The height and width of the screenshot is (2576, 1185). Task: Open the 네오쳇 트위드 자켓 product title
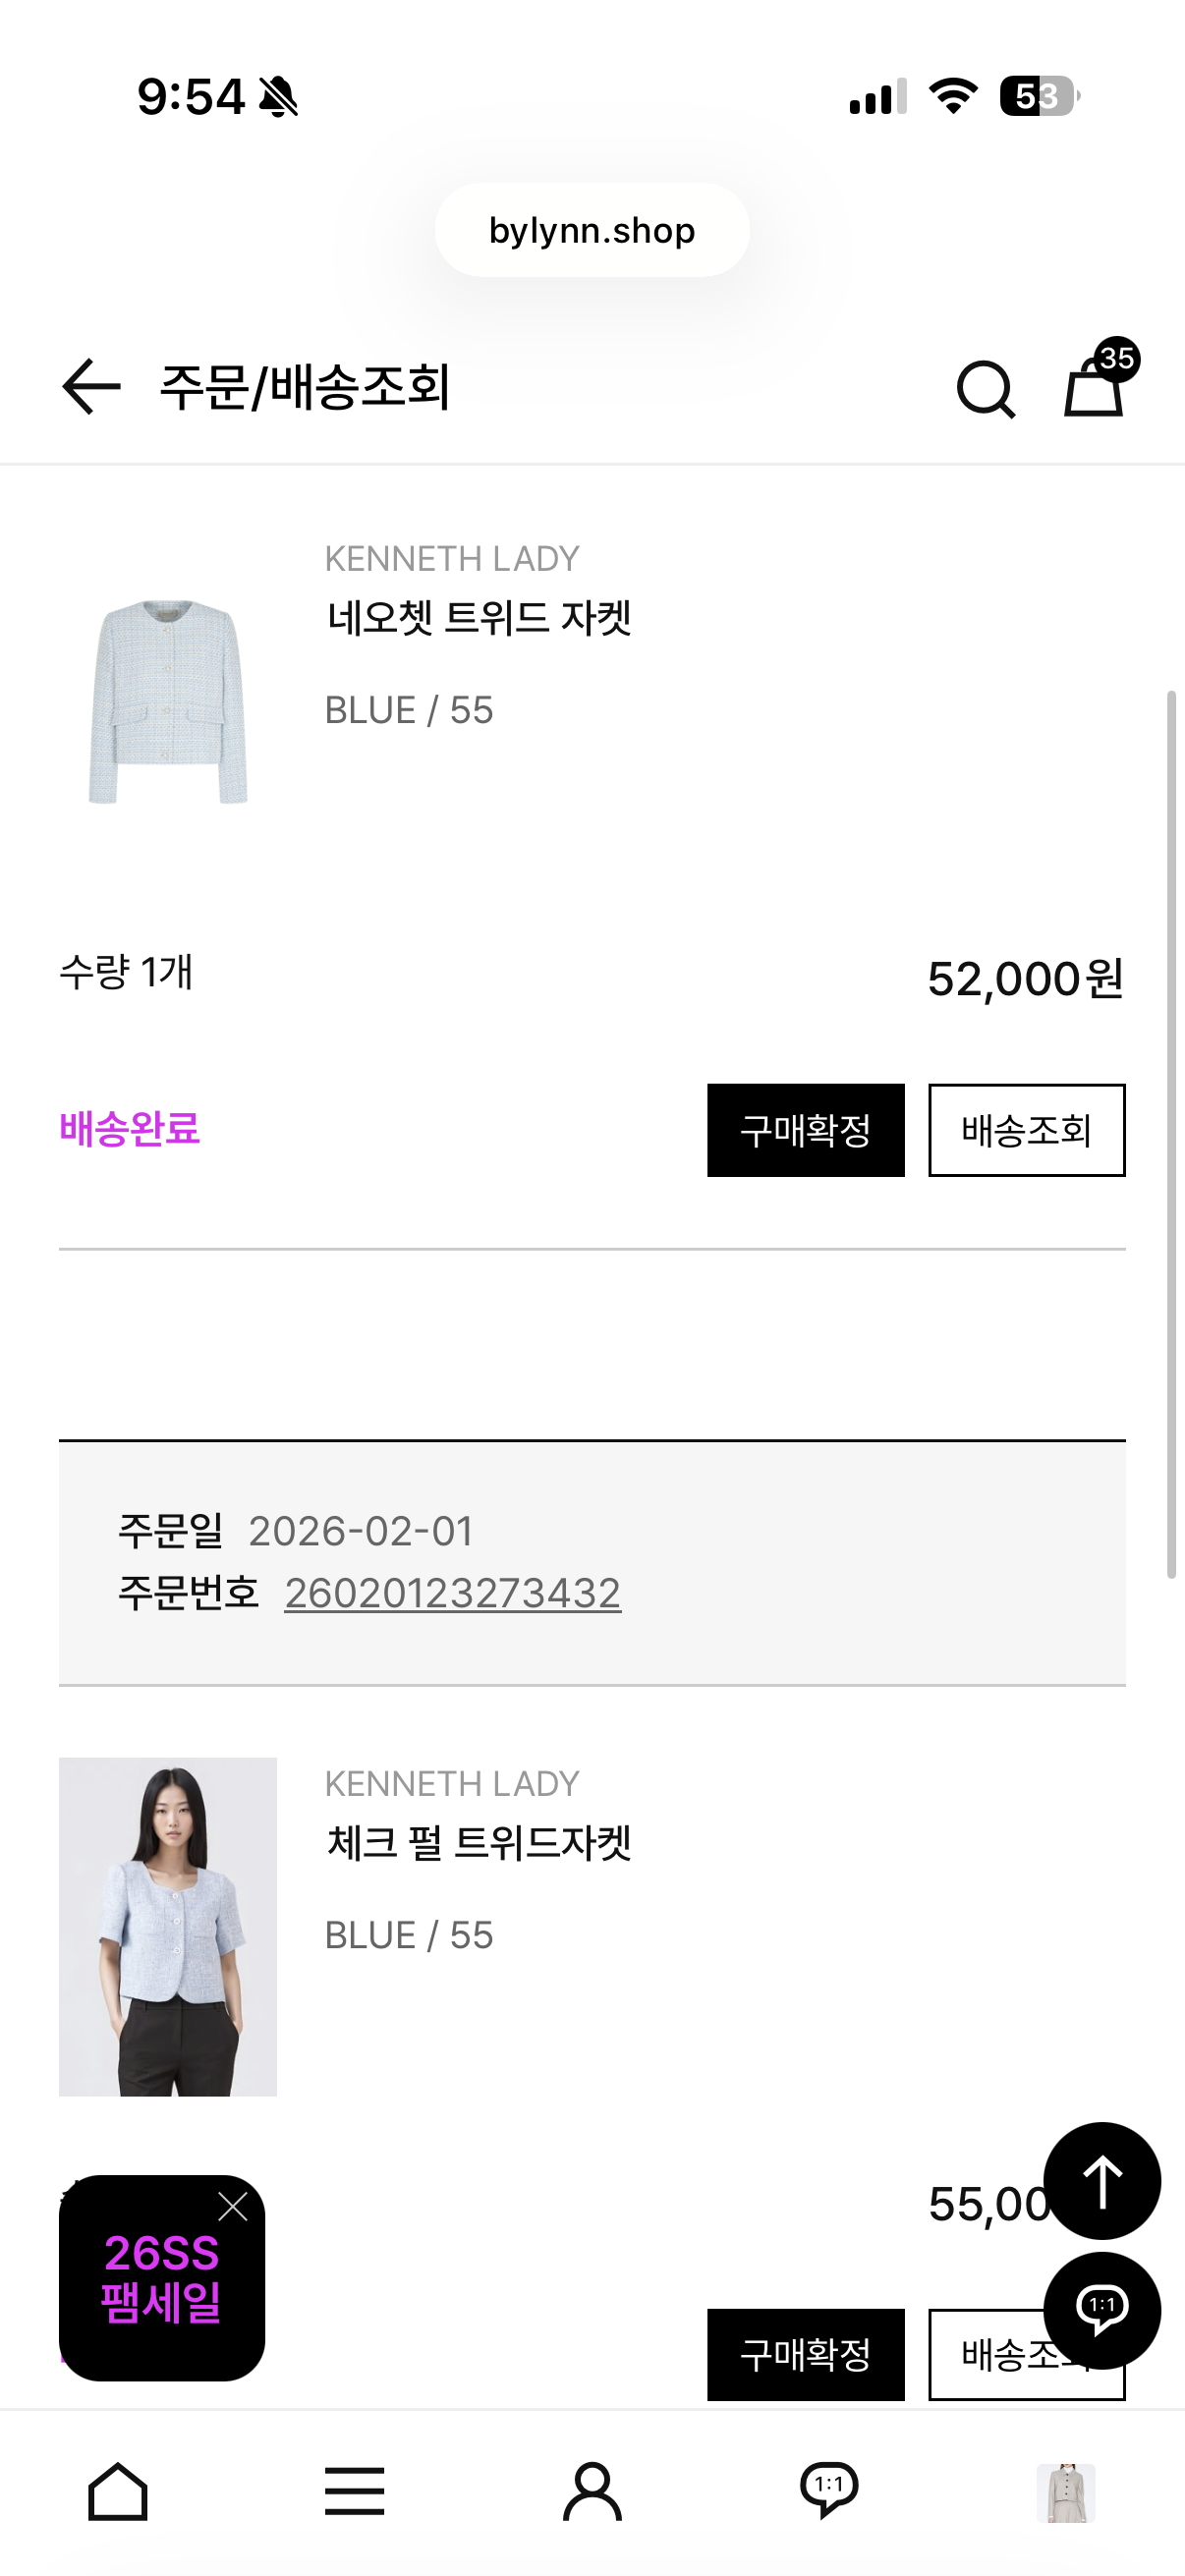click(x=479, y=618)
